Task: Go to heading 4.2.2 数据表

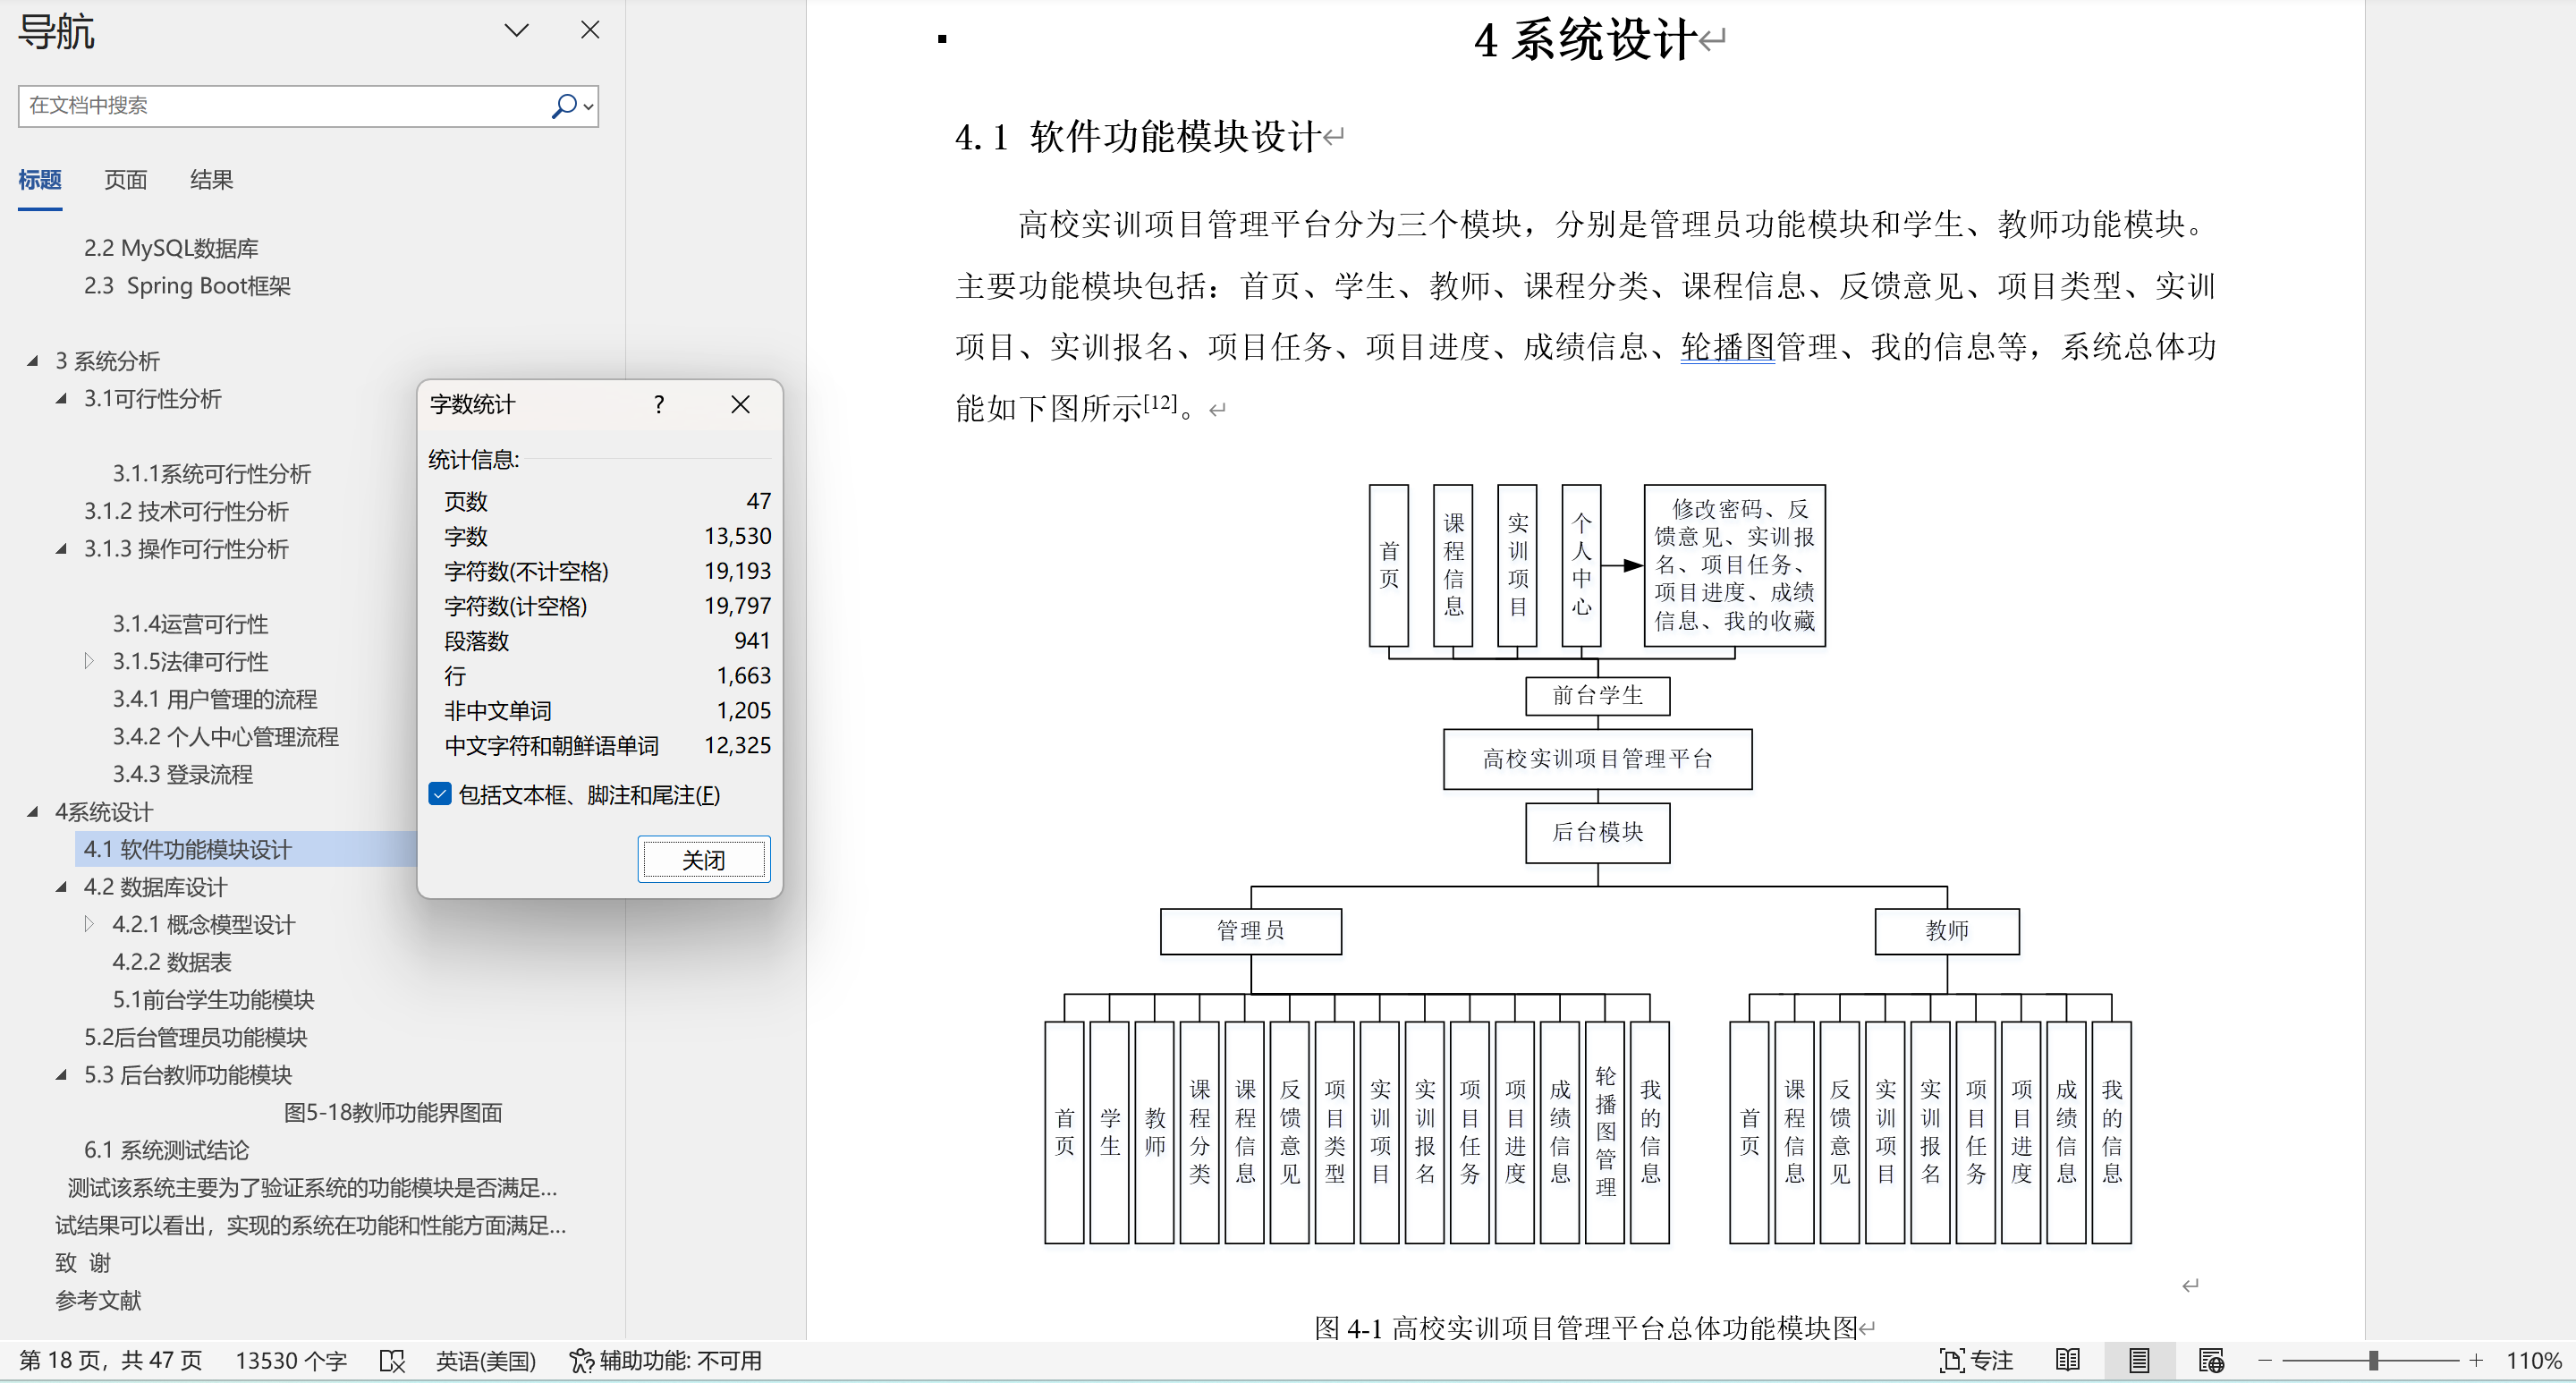Action: [171, 962]
